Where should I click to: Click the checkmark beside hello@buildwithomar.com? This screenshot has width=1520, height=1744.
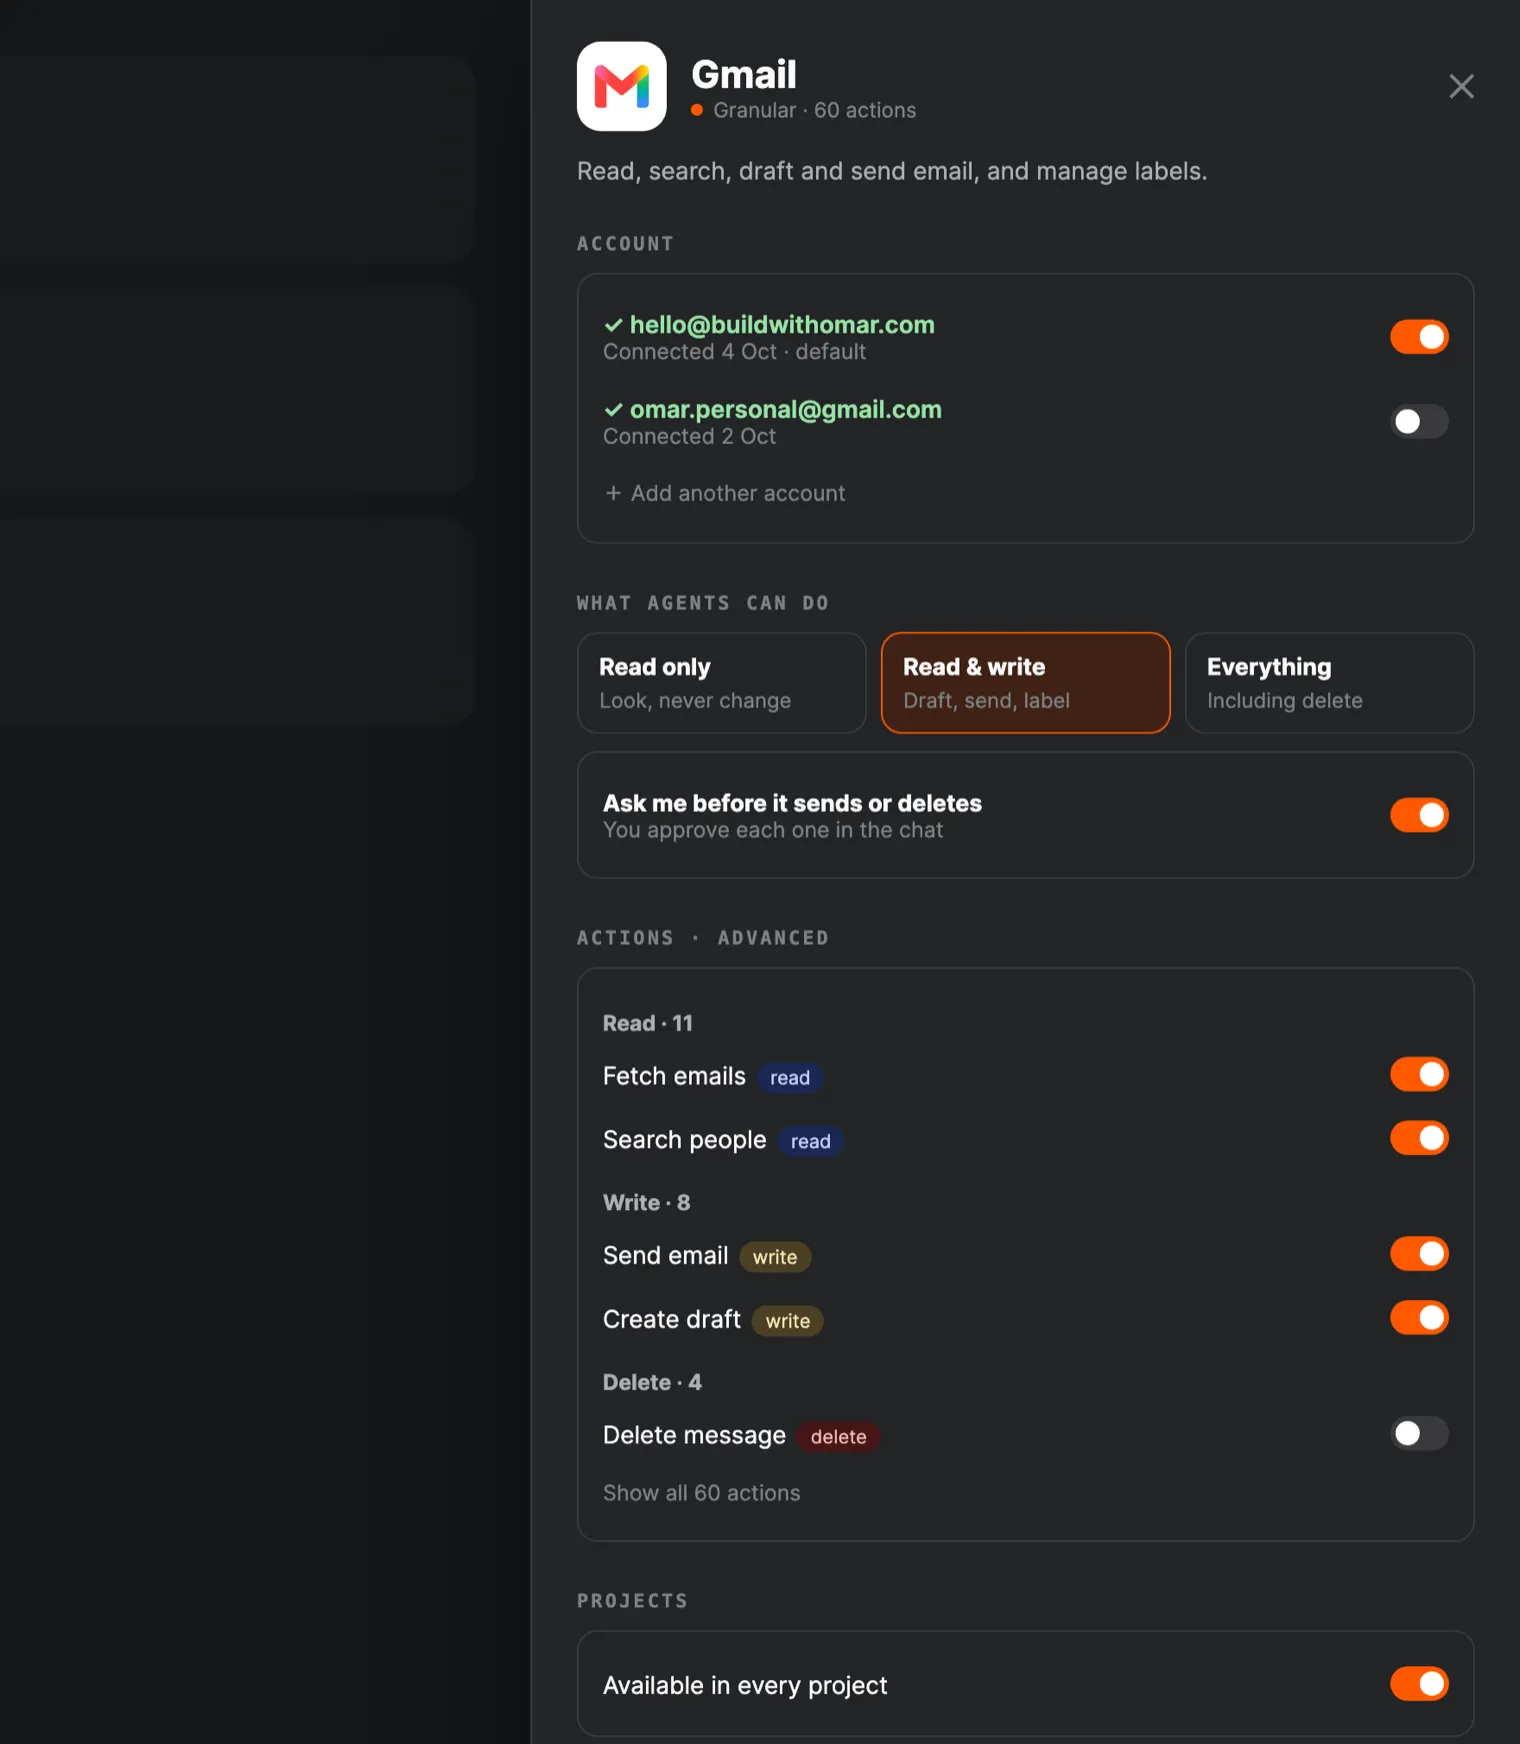tap(613, 325)
